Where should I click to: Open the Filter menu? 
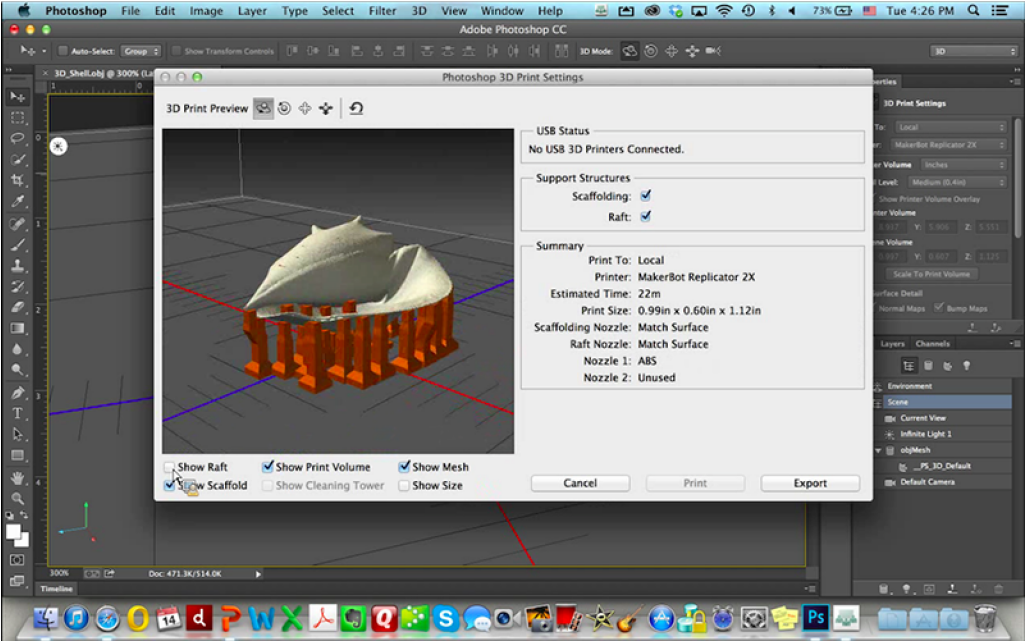(x=382, y=10)
